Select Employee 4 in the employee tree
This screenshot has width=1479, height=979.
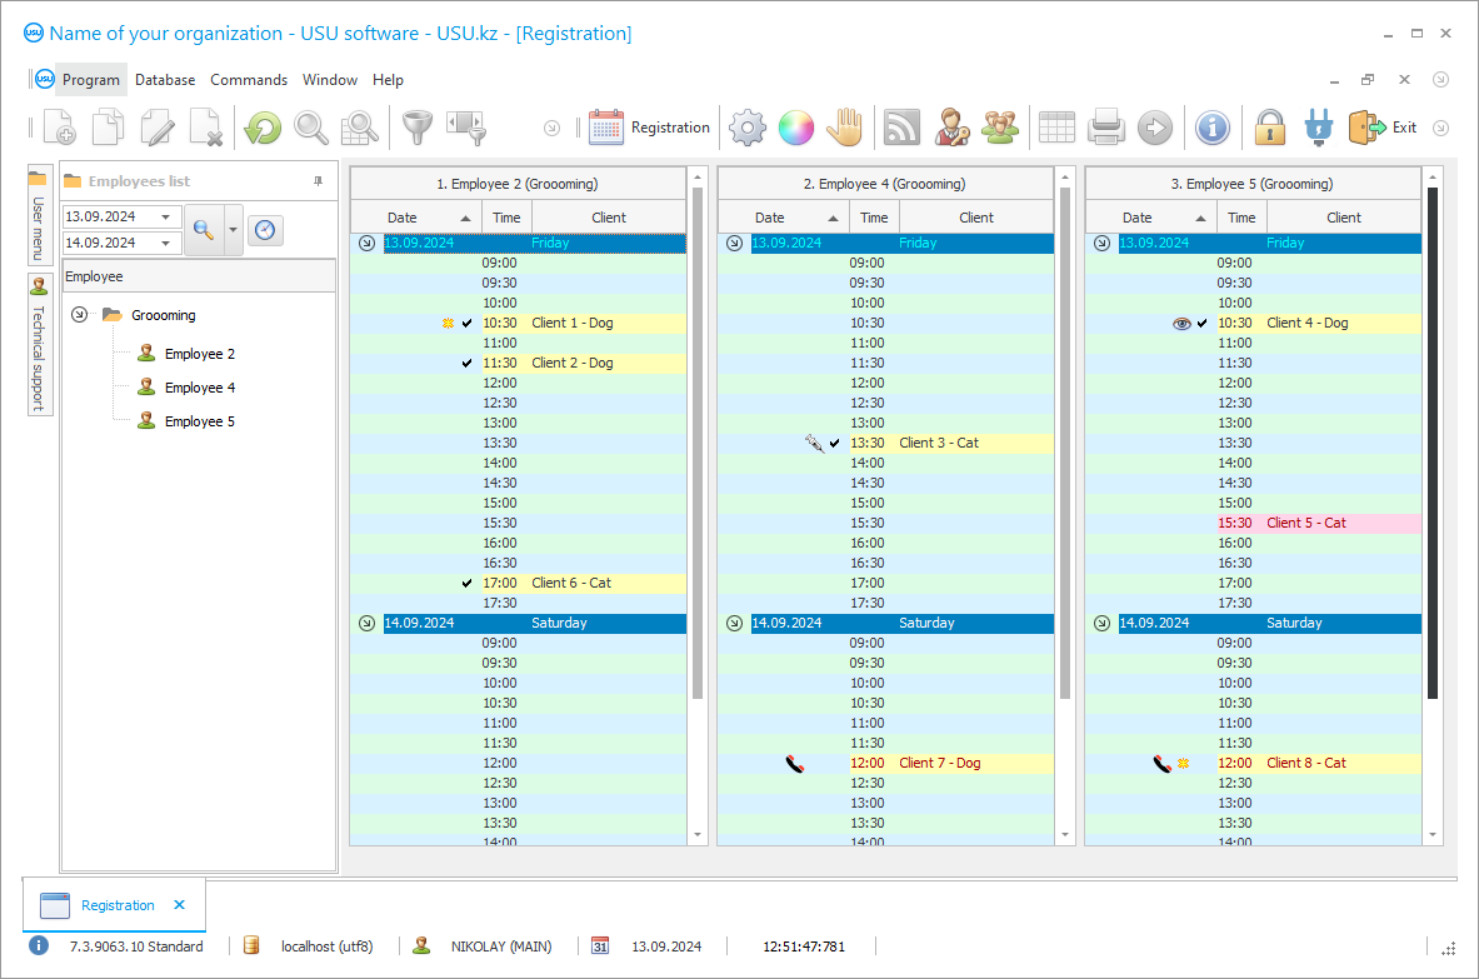click(200, 387)
